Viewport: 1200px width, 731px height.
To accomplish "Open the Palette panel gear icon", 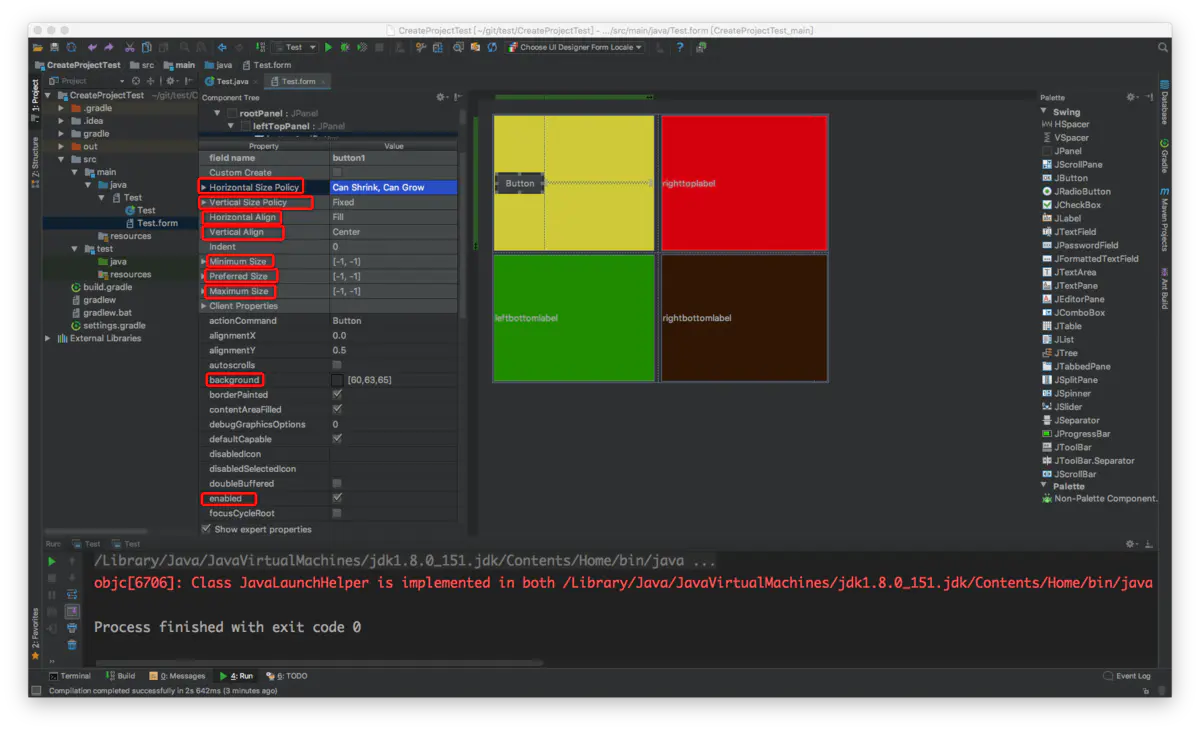I will [x=1132, y=97].
